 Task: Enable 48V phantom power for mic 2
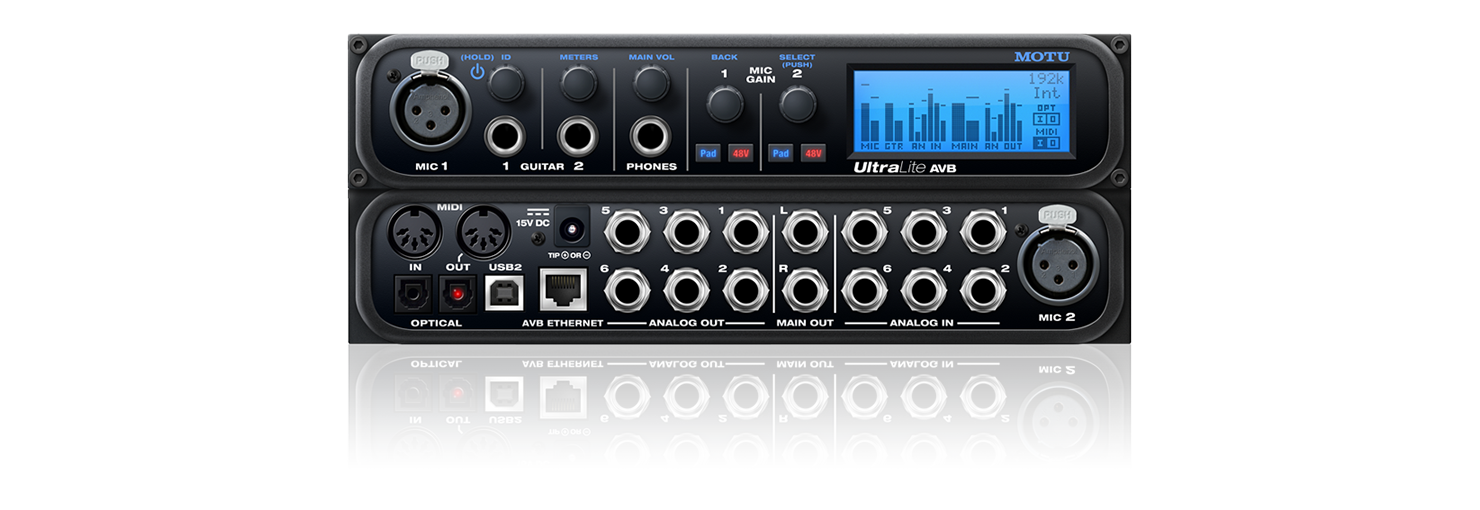click(813, 153)
